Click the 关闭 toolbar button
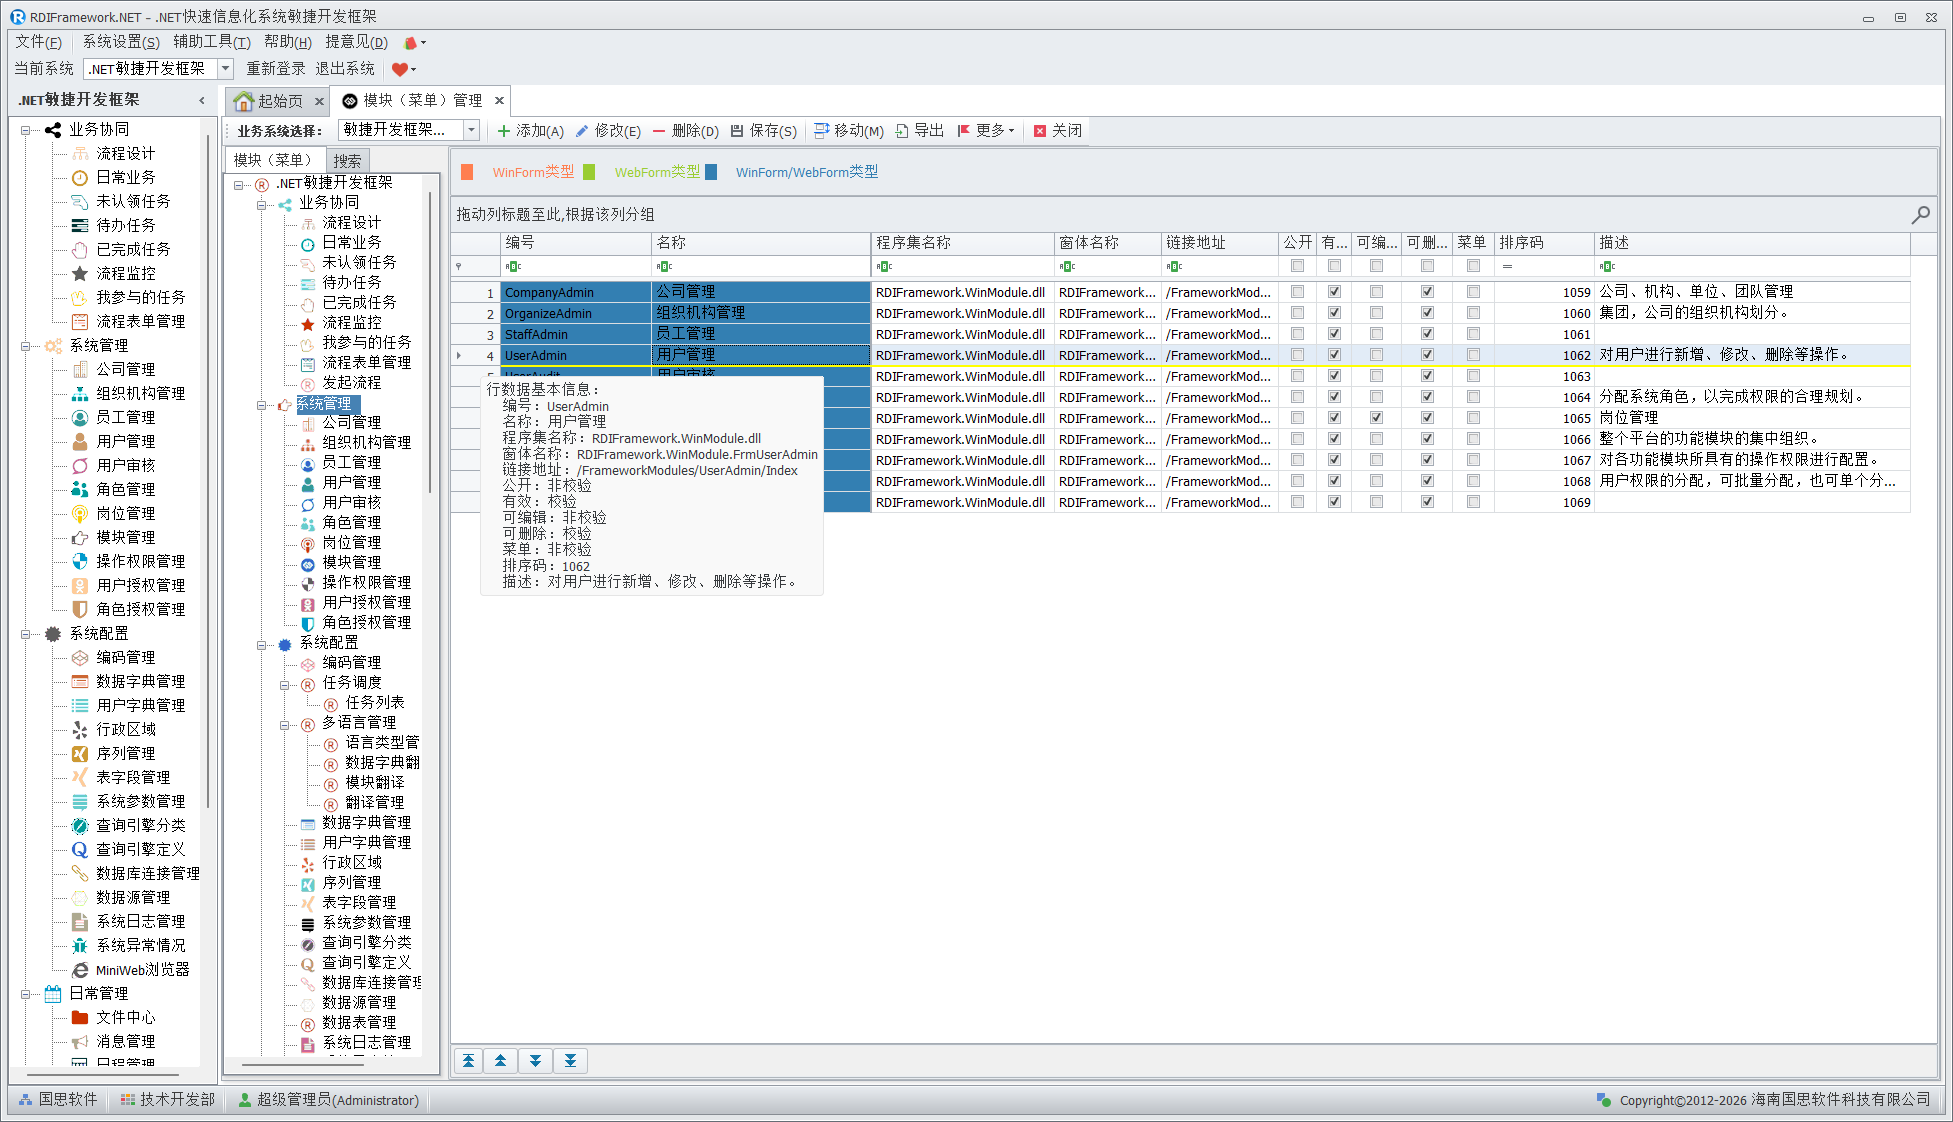Image resolution: width=1953 pixels, height=1122 pixels. pyautogui.click(x=1058, y=131)
